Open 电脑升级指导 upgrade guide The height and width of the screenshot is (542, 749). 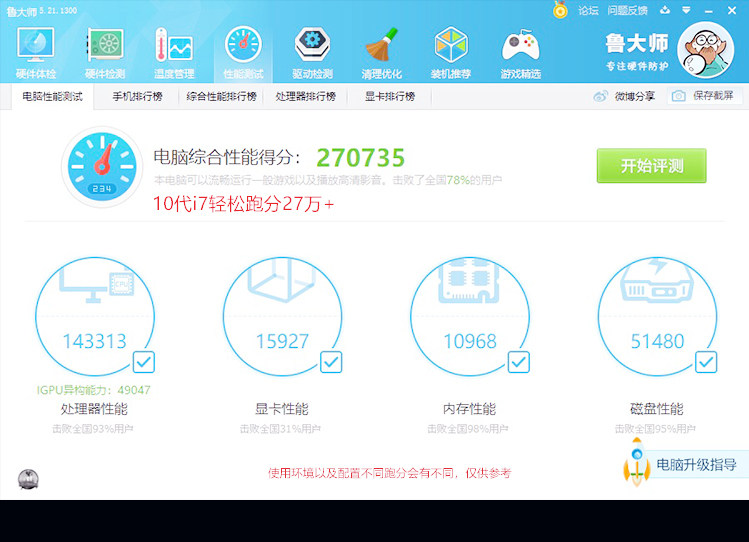tap(696, 464)
